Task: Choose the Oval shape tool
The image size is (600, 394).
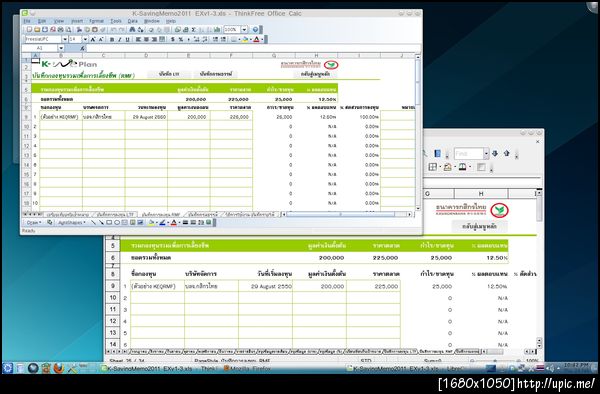Action: pyautogui.click(x=117, y=222)
